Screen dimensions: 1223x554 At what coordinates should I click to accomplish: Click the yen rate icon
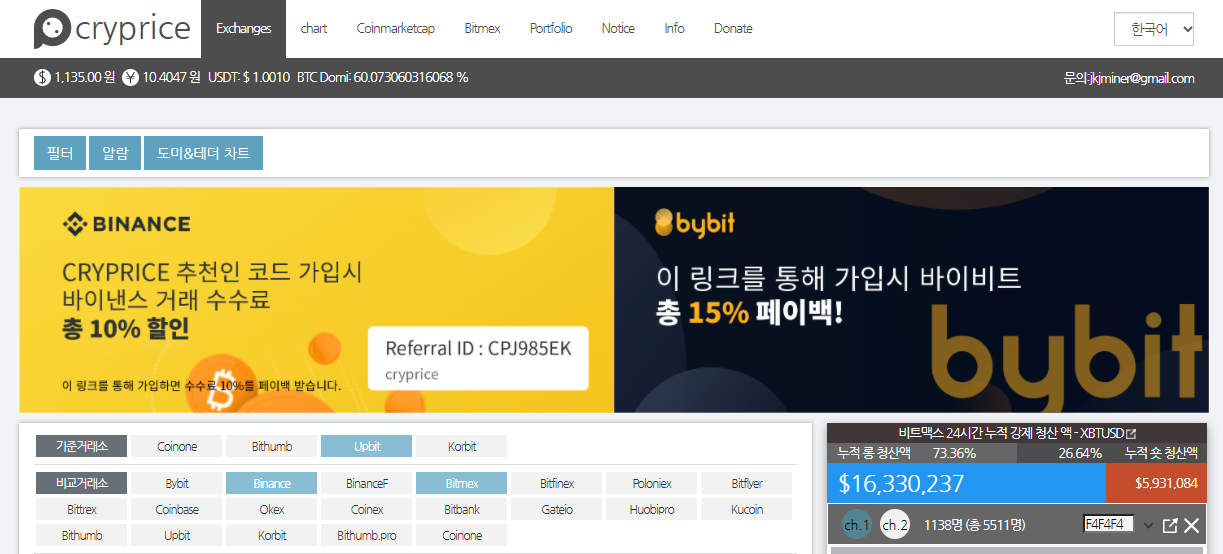[130, 77]
